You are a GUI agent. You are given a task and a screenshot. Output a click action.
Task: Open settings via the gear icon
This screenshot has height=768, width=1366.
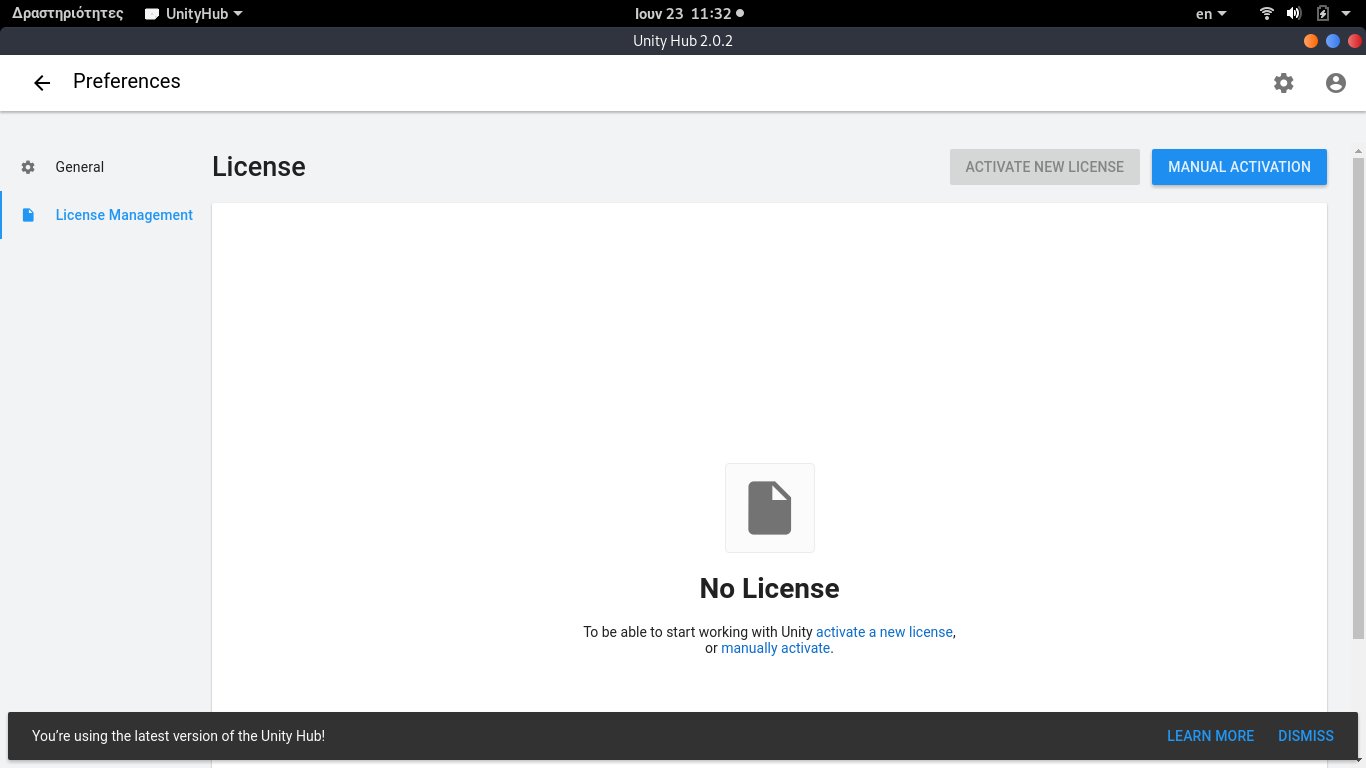[1283, 83]
